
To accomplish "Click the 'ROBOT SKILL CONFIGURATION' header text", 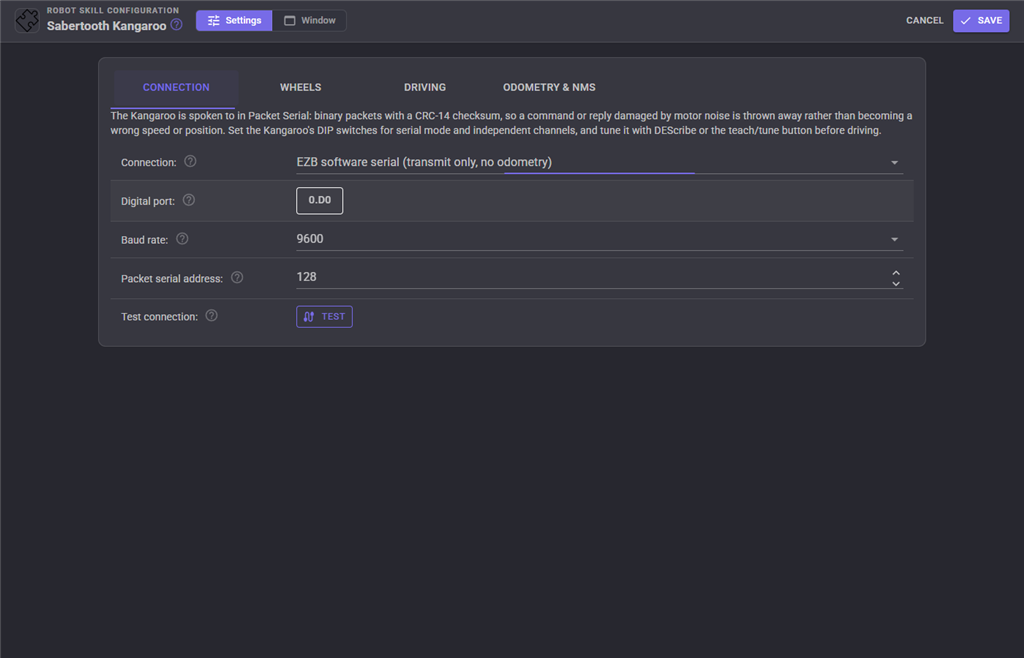I will click(x=112, y=10).
